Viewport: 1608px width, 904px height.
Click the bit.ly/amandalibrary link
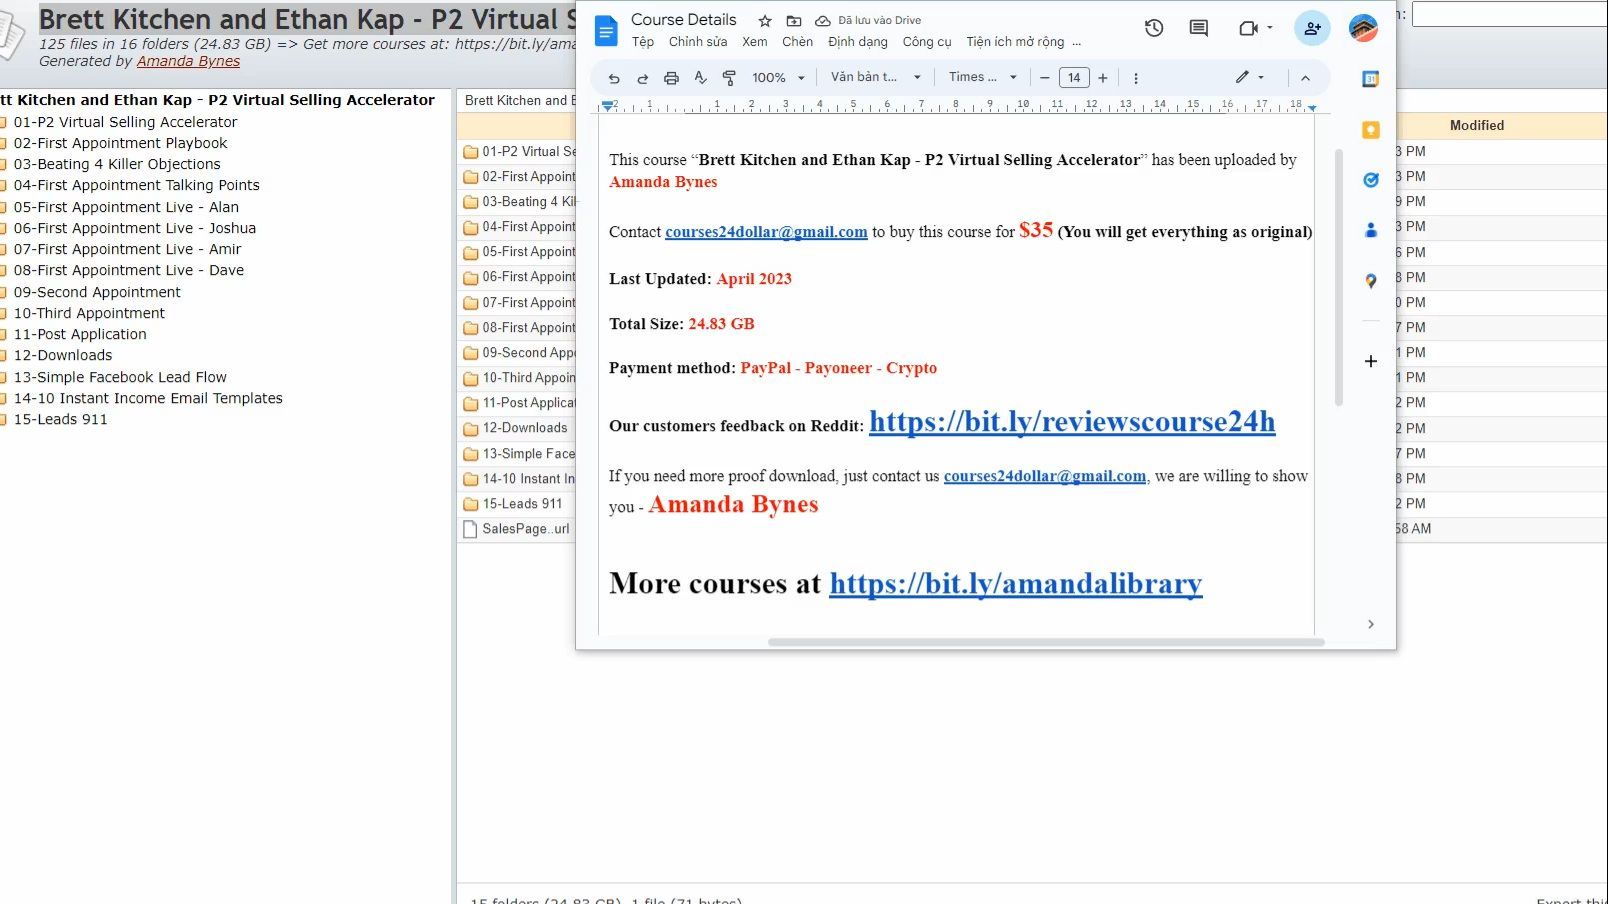[x=1016, y=583]
